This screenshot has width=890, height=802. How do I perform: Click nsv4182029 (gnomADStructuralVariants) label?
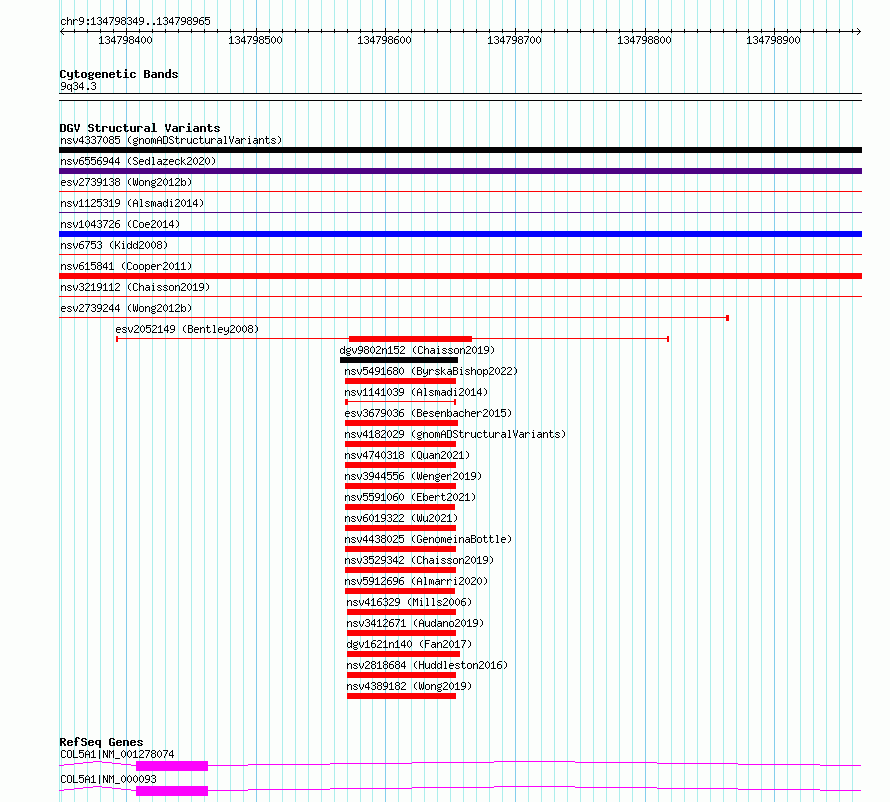(x=455, y=434)
